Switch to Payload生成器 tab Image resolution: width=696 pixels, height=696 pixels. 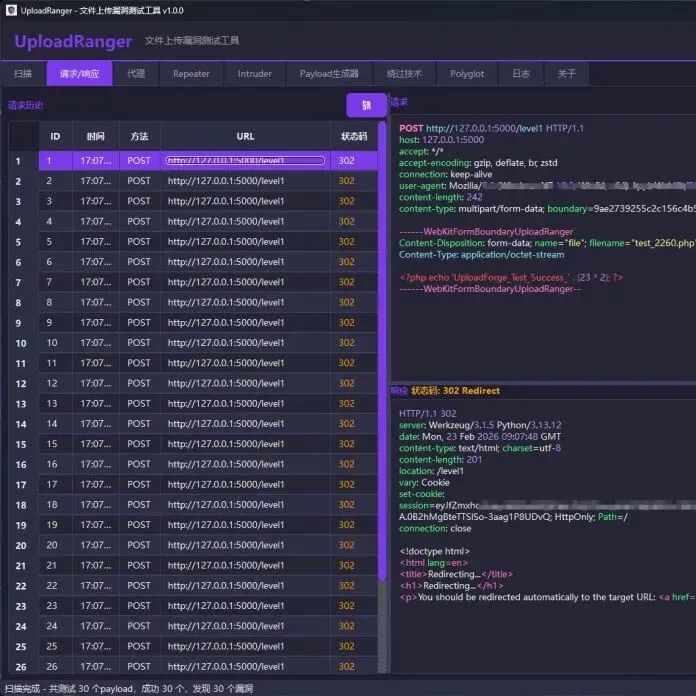pos(329,74)
